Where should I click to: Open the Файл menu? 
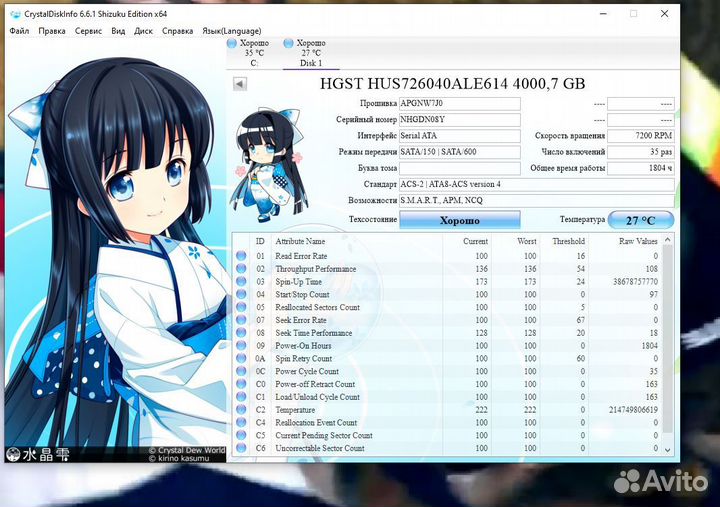(x=19, y=31)
